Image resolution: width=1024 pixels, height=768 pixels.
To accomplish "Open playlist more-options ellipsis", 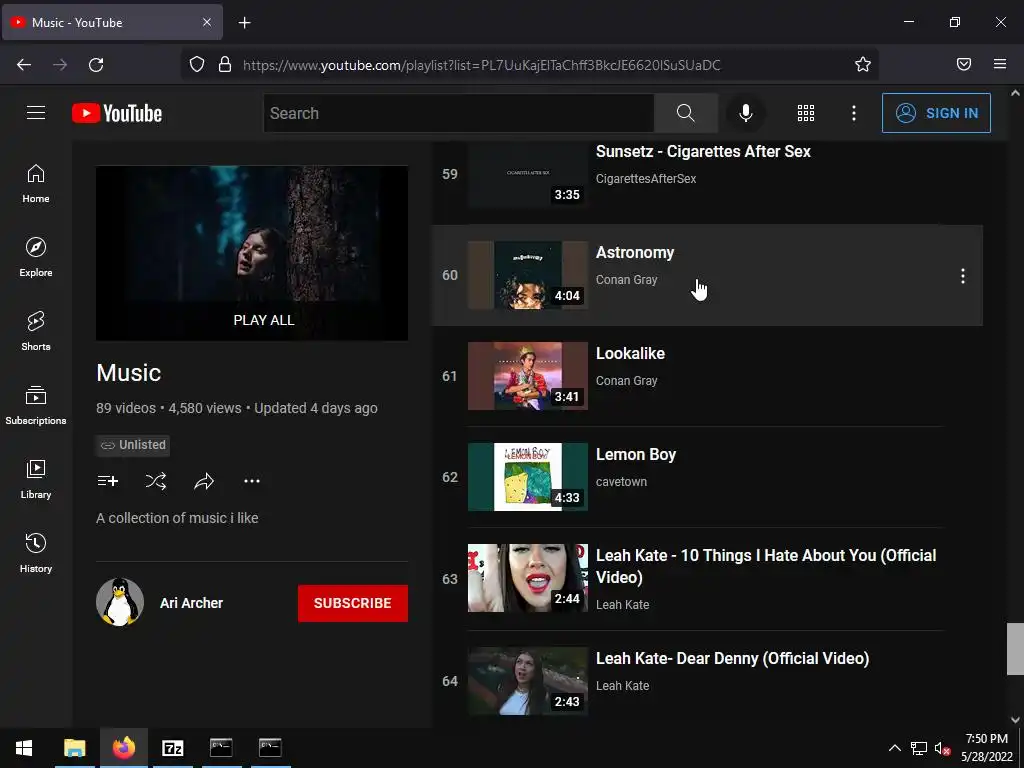I will pos(252,481).
